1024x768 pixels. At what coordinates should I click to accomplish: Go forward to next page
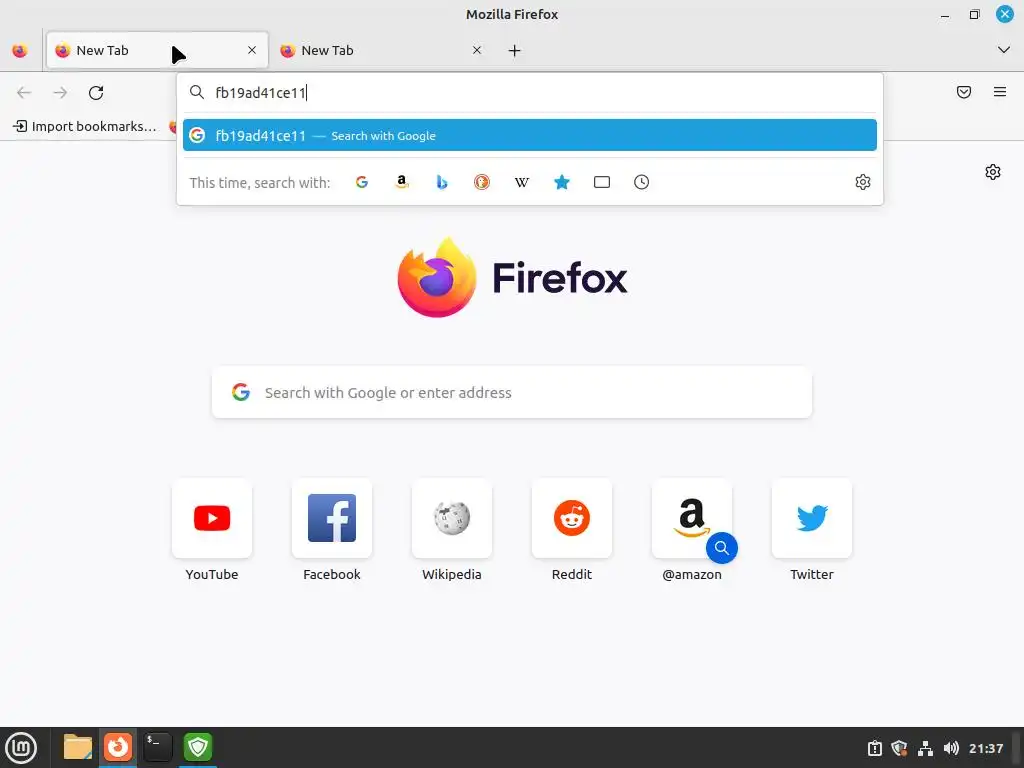60,93
